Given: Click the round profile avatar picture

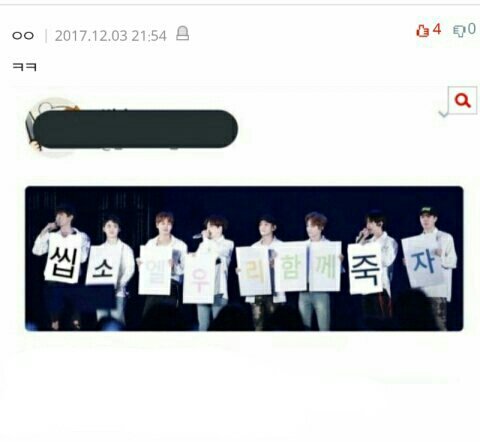Looking at the screenshot, I should tap(52, 128).
